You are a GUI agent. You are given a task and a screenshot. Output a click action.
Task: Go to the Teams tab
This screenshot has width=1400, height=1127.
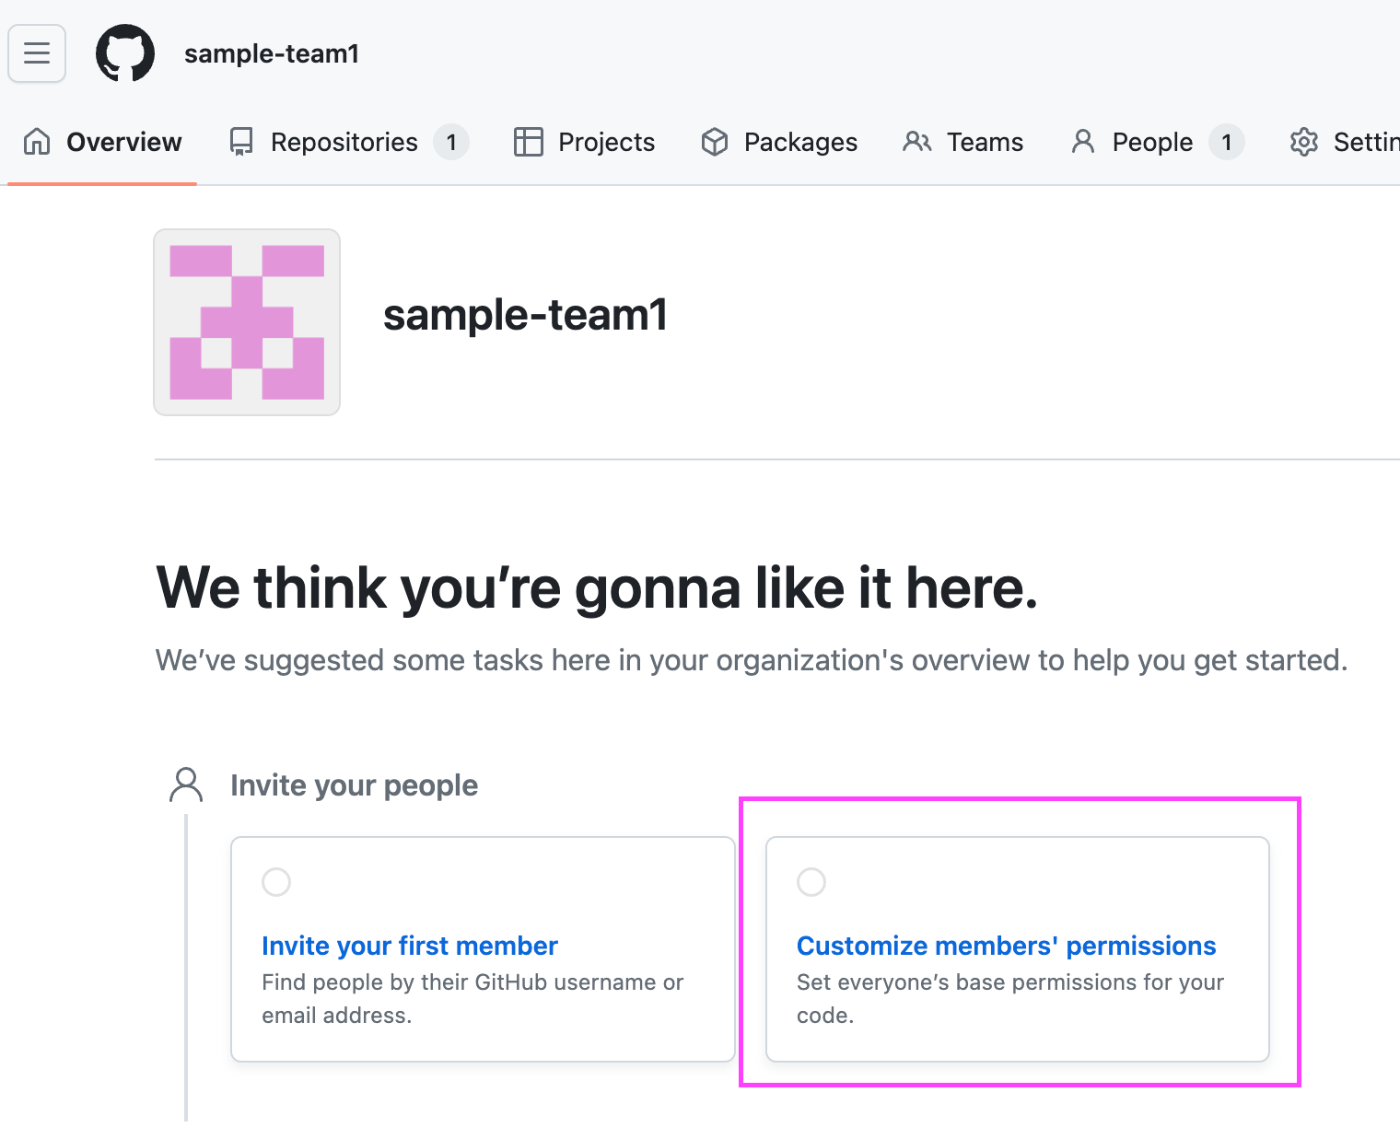coord(985,141)
